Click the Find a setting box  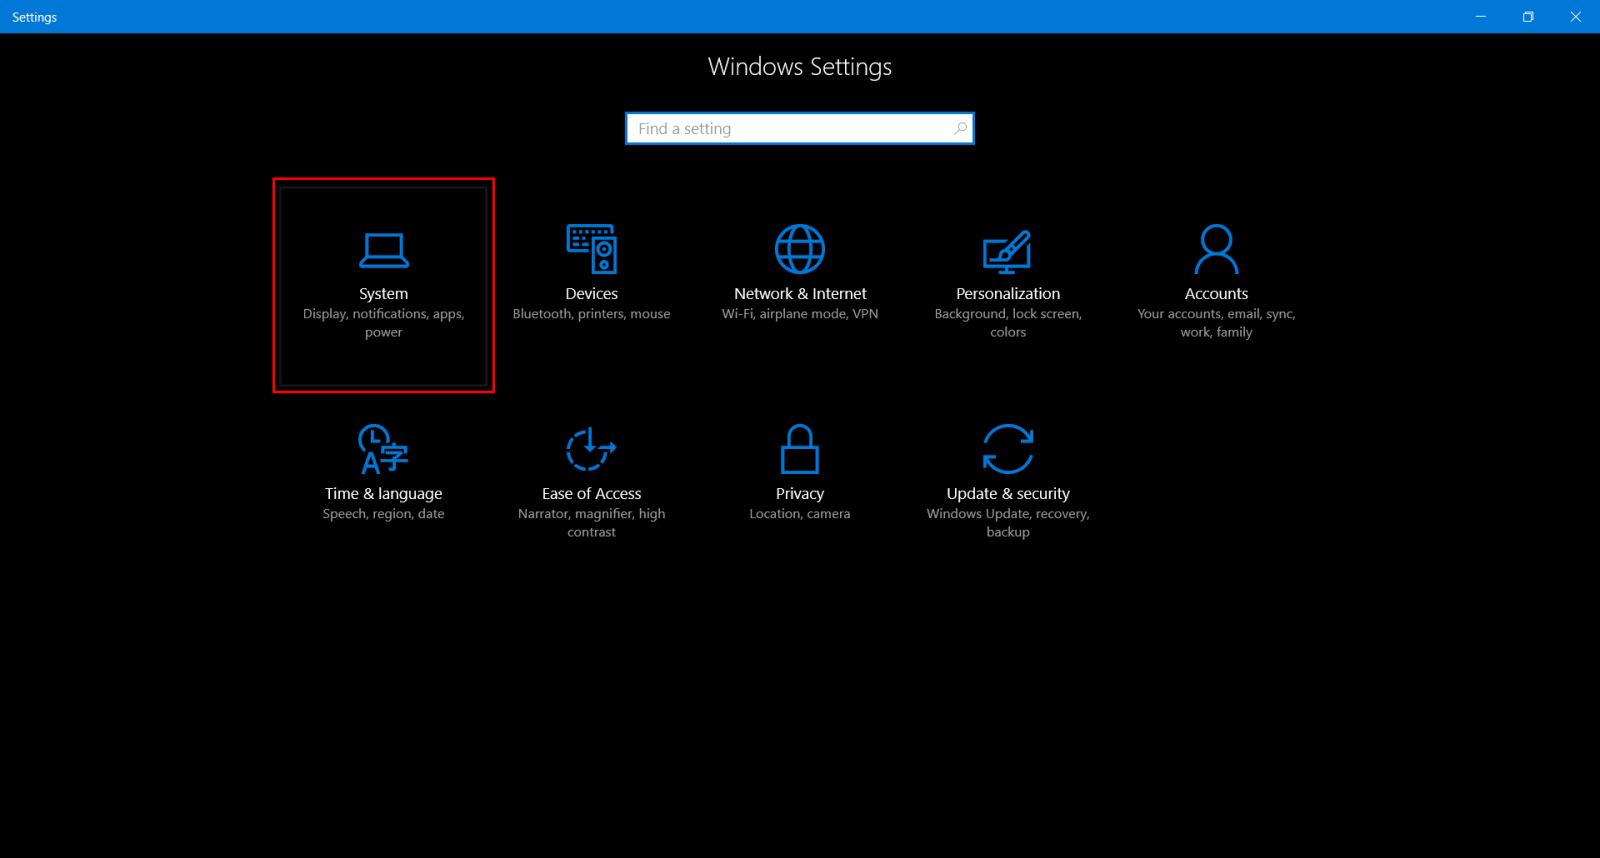coord(800,128)
